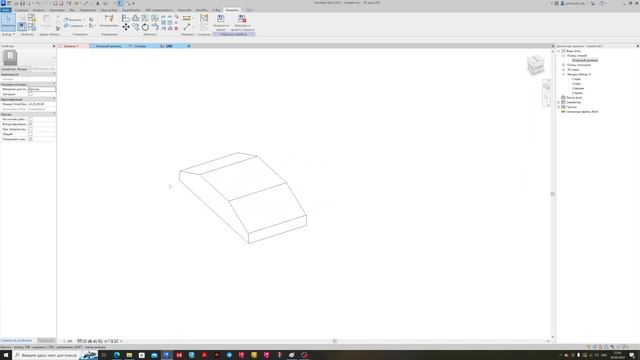Screen dimensions: 640x360
Task: Choose the Offset tool in Modify panel
Action: [136, 18]
